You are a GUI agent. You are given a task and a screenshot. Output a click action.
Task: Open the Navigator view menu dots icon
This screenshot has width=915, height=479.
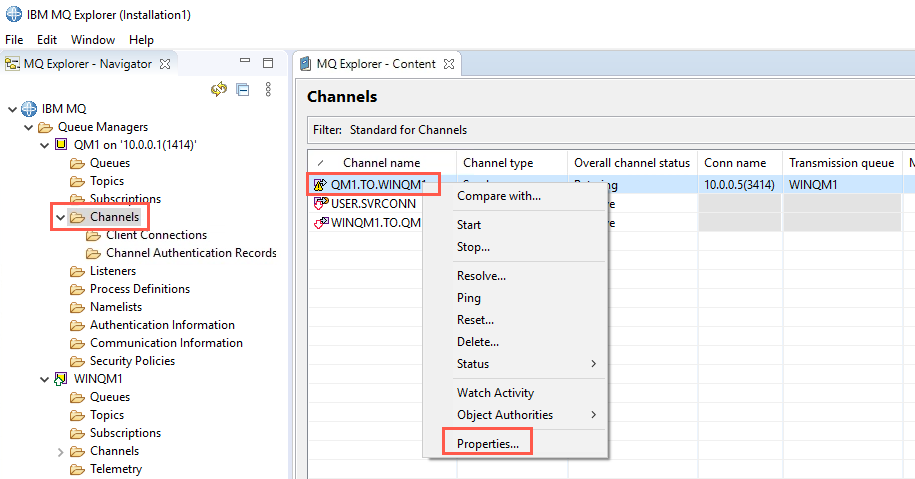(268, 89)
